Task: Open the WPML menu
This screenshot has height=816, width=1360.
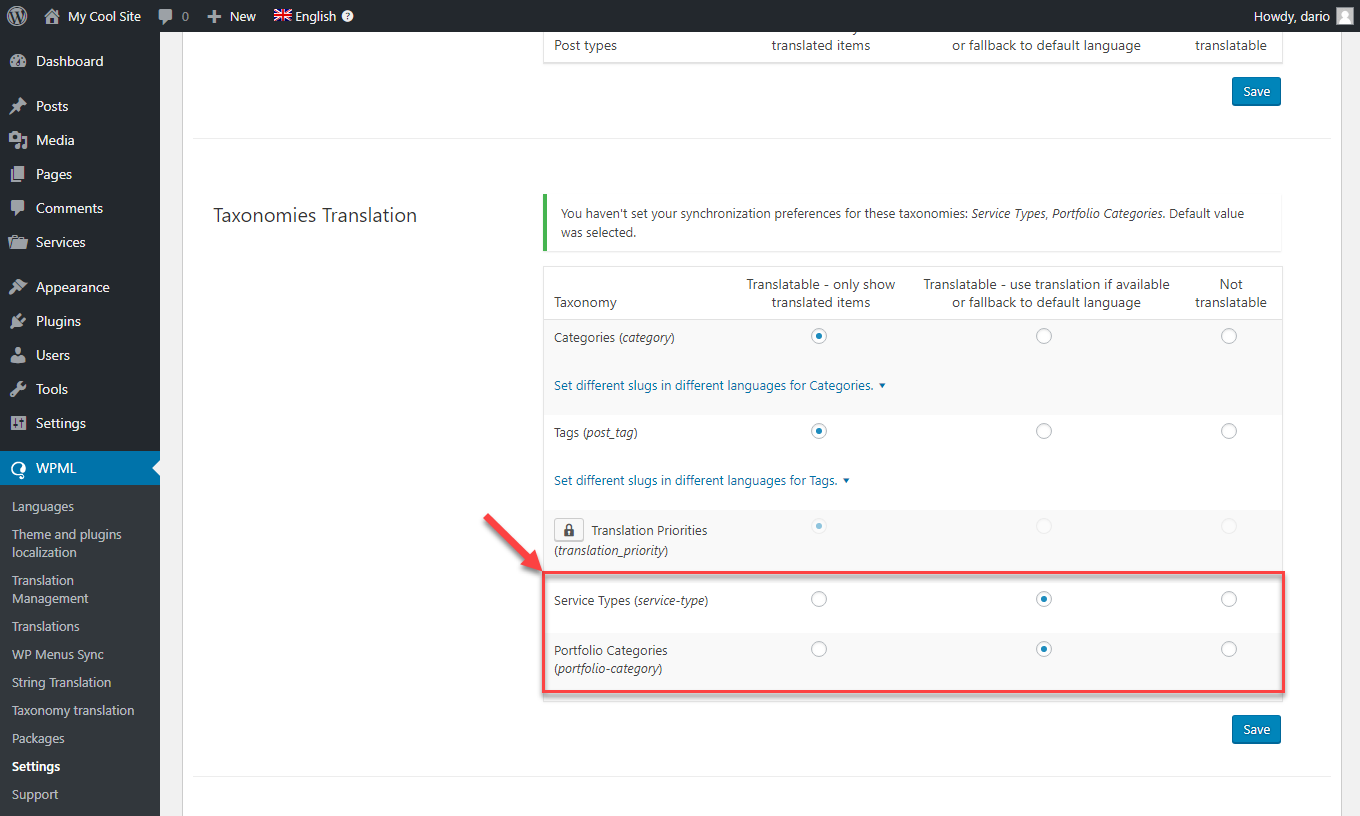Action: point(80,468)
